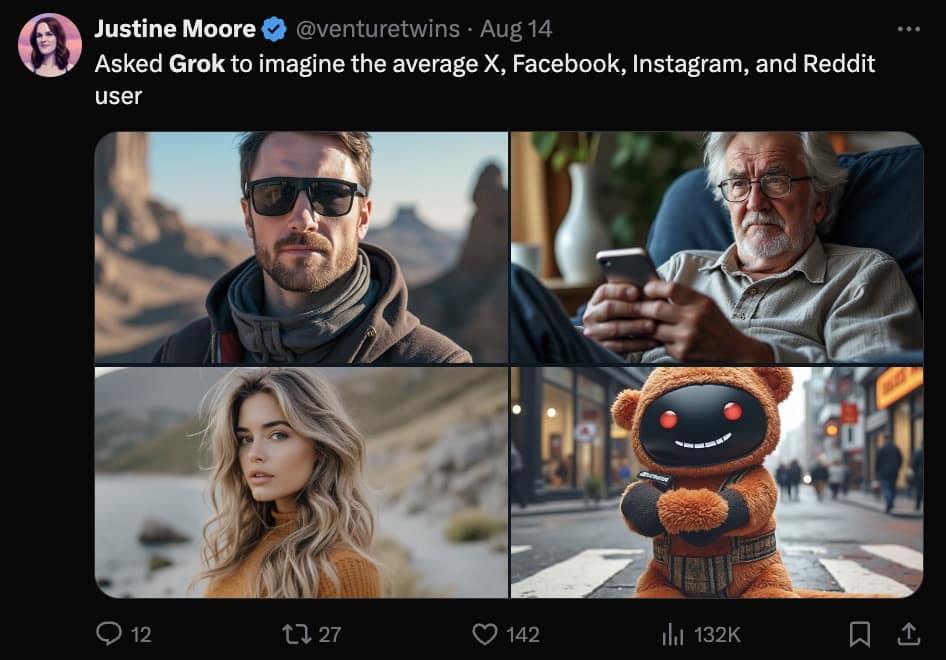946x660 pixels.
Task: Click the 12 replies count
Action: (x=141, y=634)
